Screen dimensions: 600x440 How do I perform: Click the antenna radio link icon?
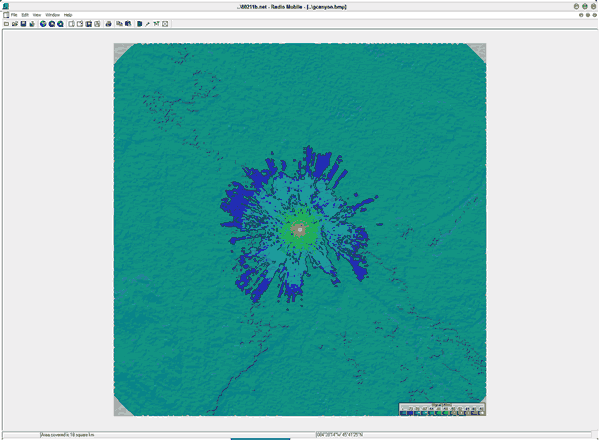click(x=156, y=23)
